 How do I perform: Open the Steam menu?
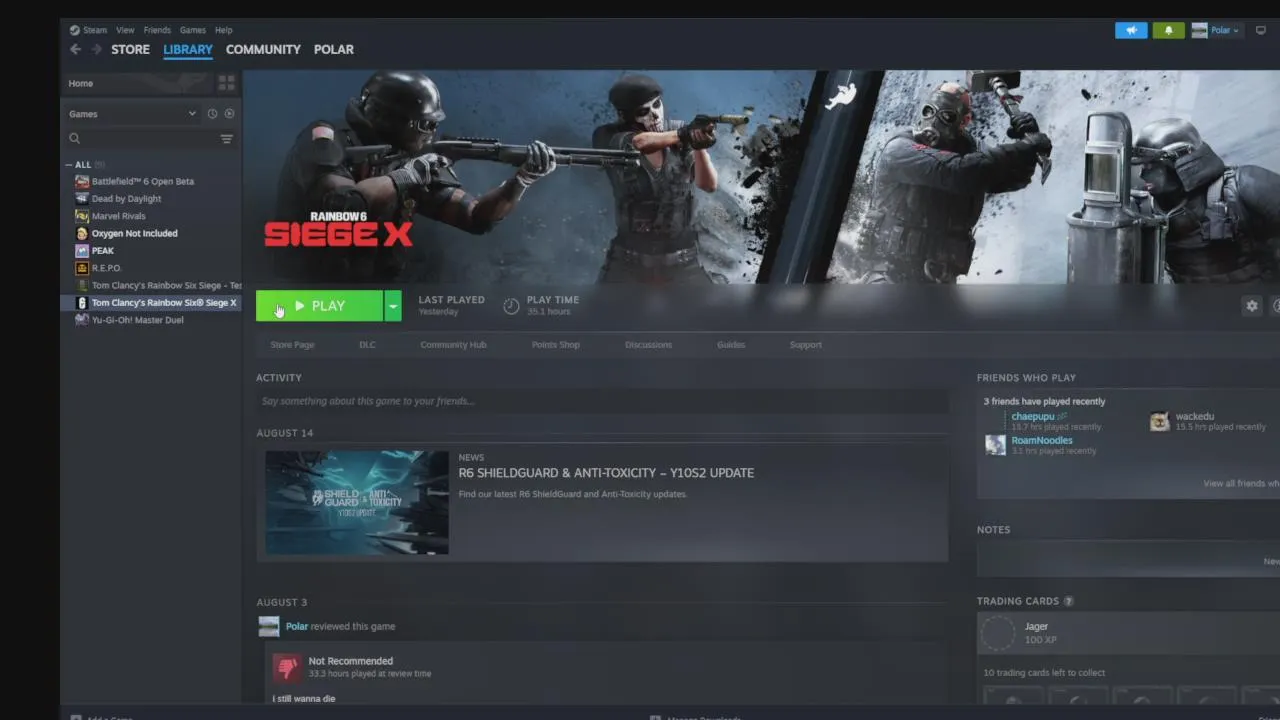coord(95,30)
